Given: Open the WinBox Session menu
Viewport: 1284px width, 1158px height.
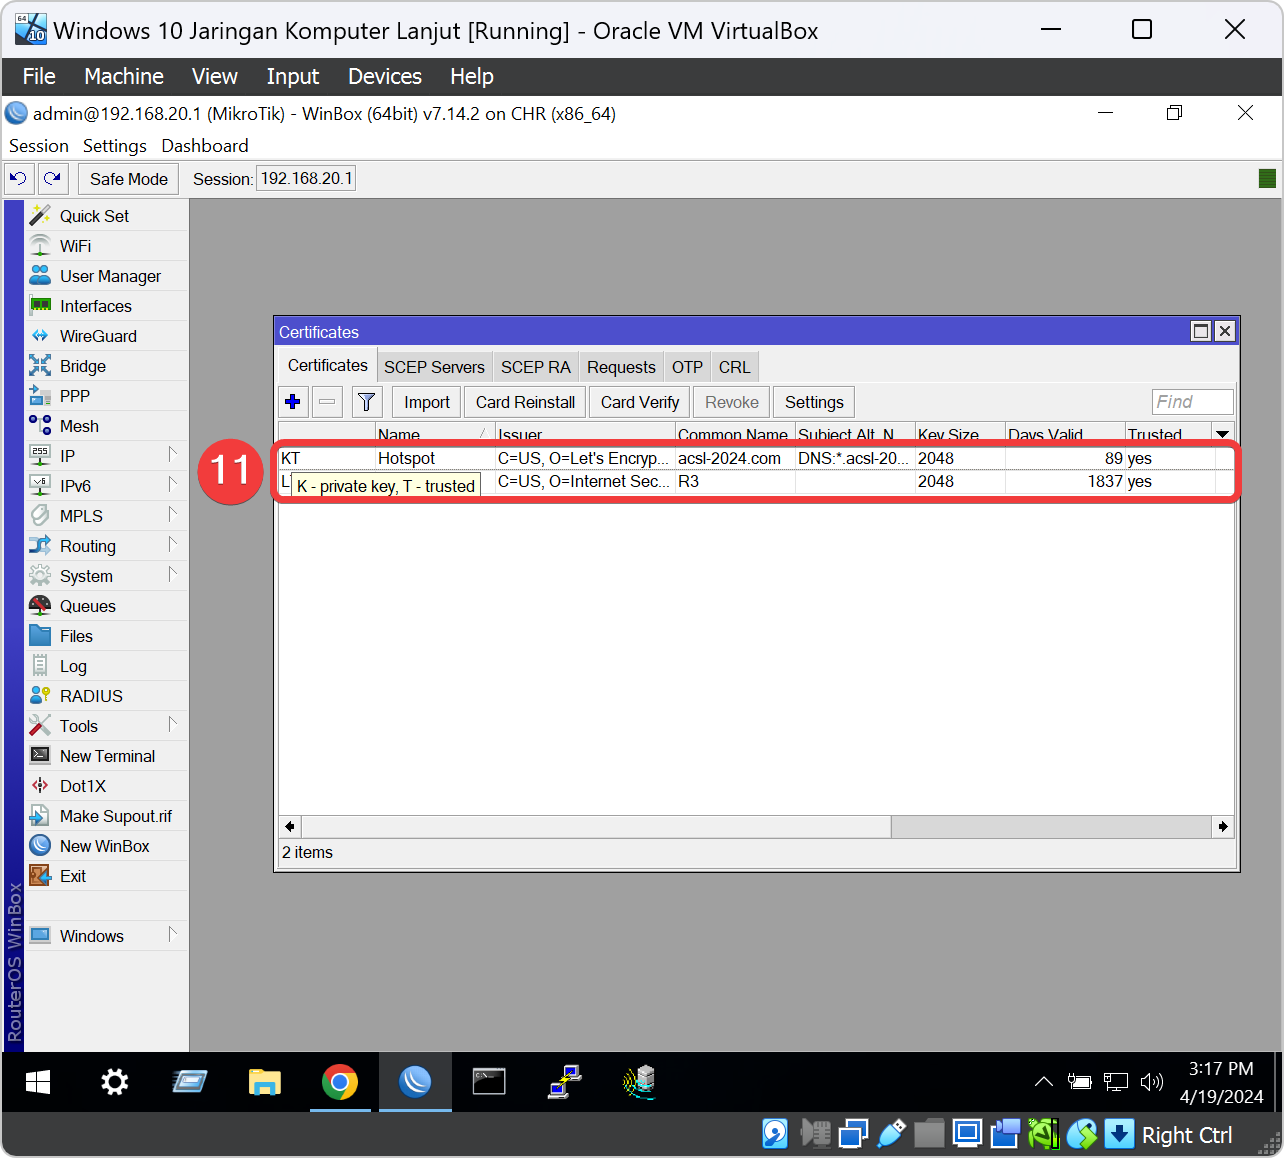Looking at the screenshot, I should tap(39, 146).
